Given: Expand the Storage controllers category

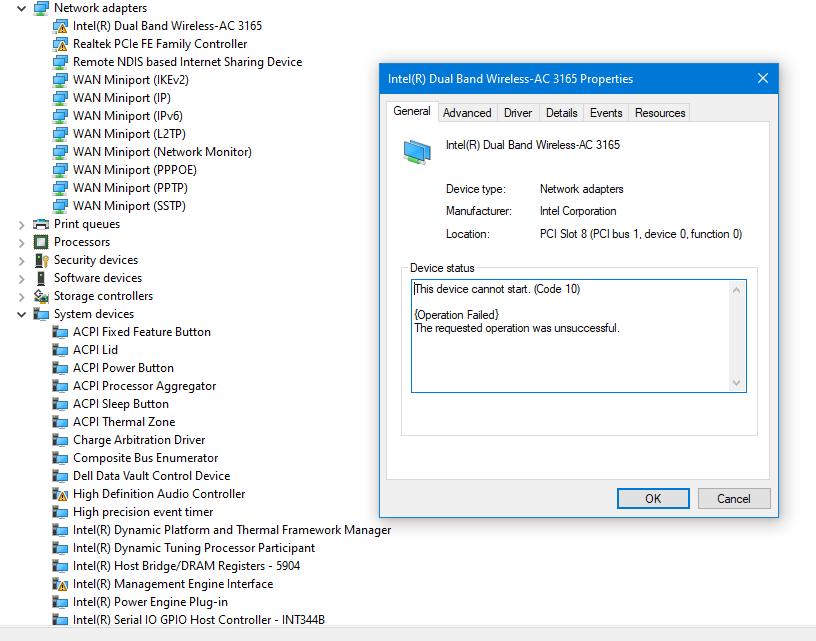Looking at the screenshot, I should [21, 297].
